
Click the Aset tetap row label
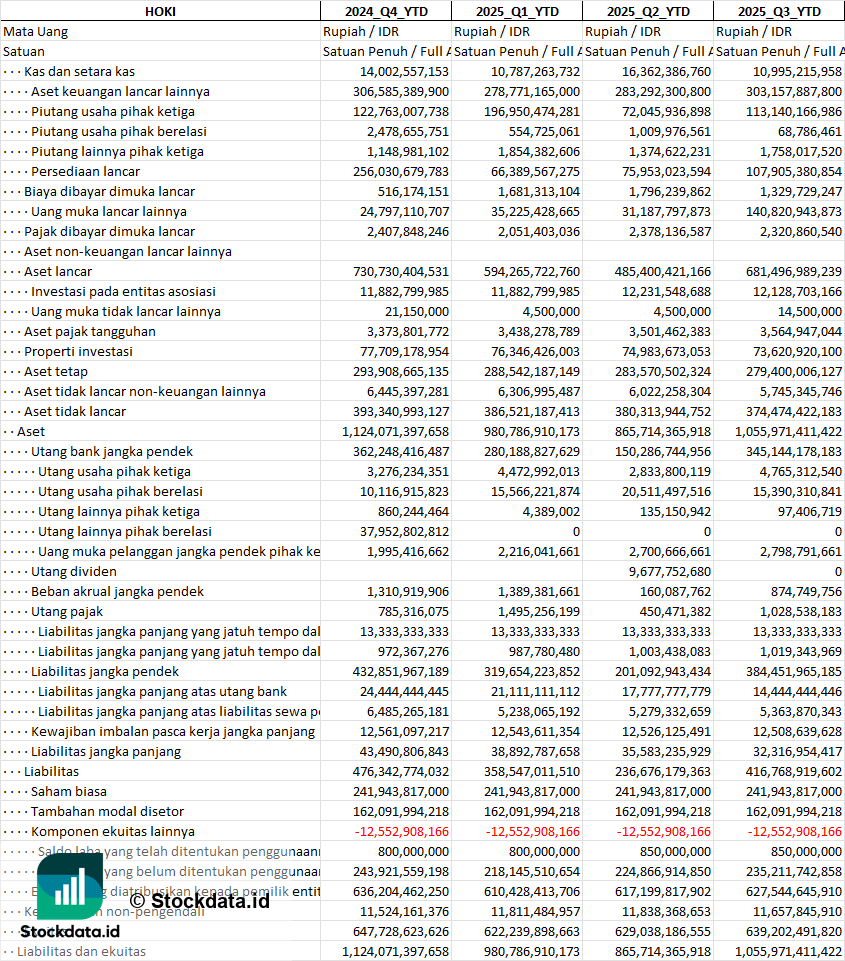coord(56,371)
